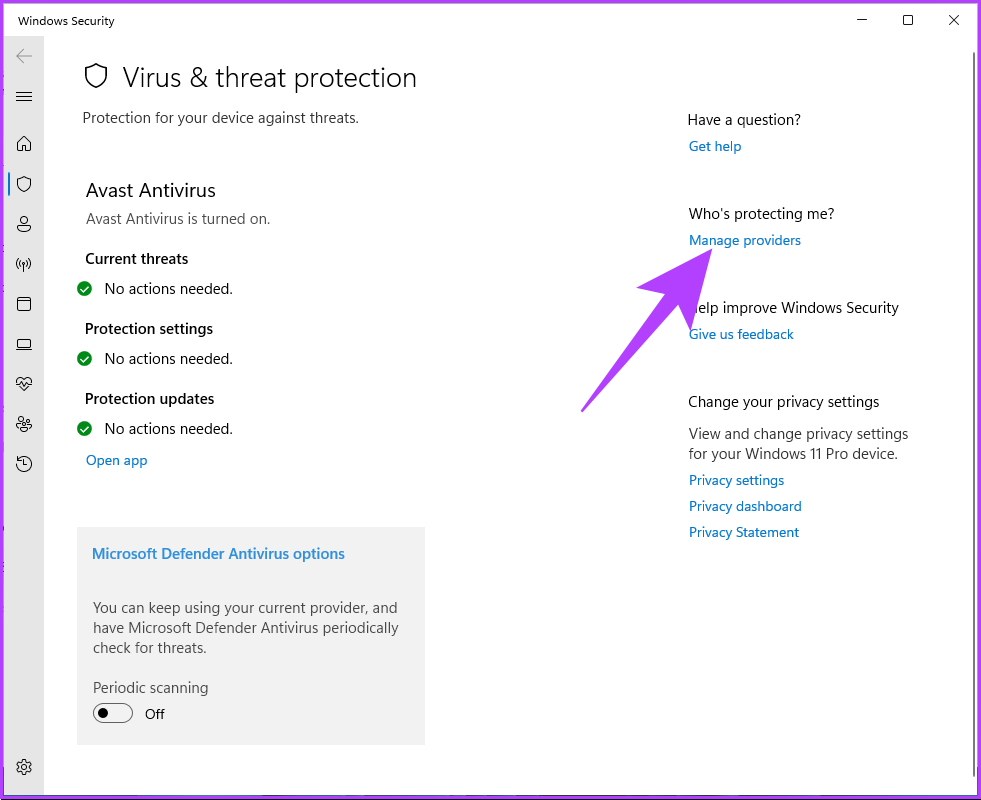Screen dimensions: 981x800
Task: Click Open app under Avast Antivirus
Action: 116,460
